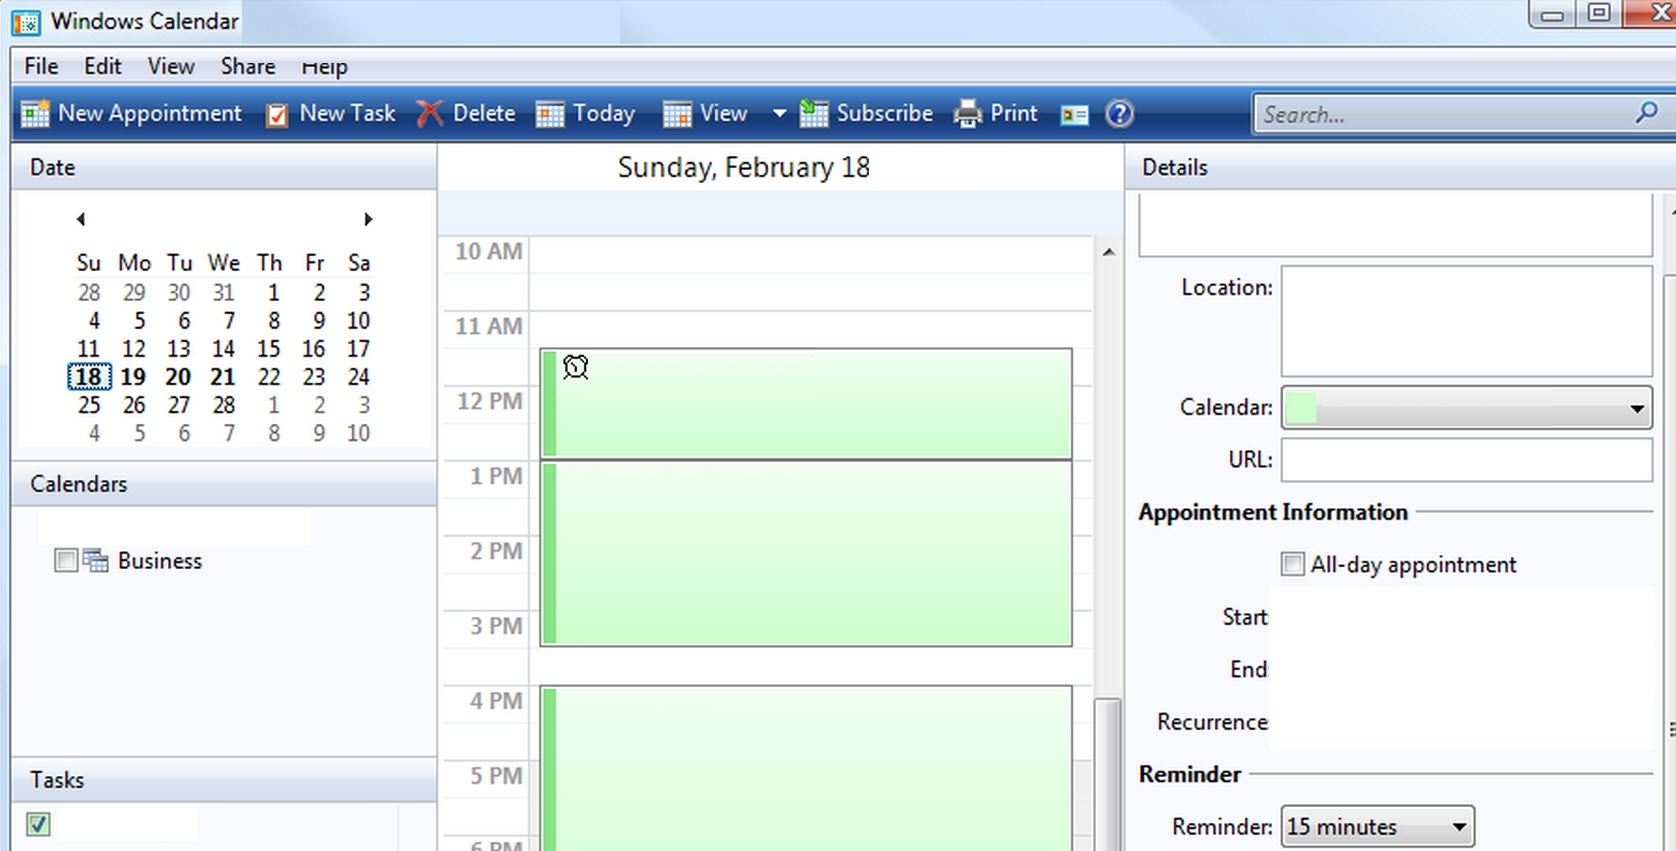Click the day view vertical scrollbar thumb
Screen dimensions: 1676x851
point(1108,775)
